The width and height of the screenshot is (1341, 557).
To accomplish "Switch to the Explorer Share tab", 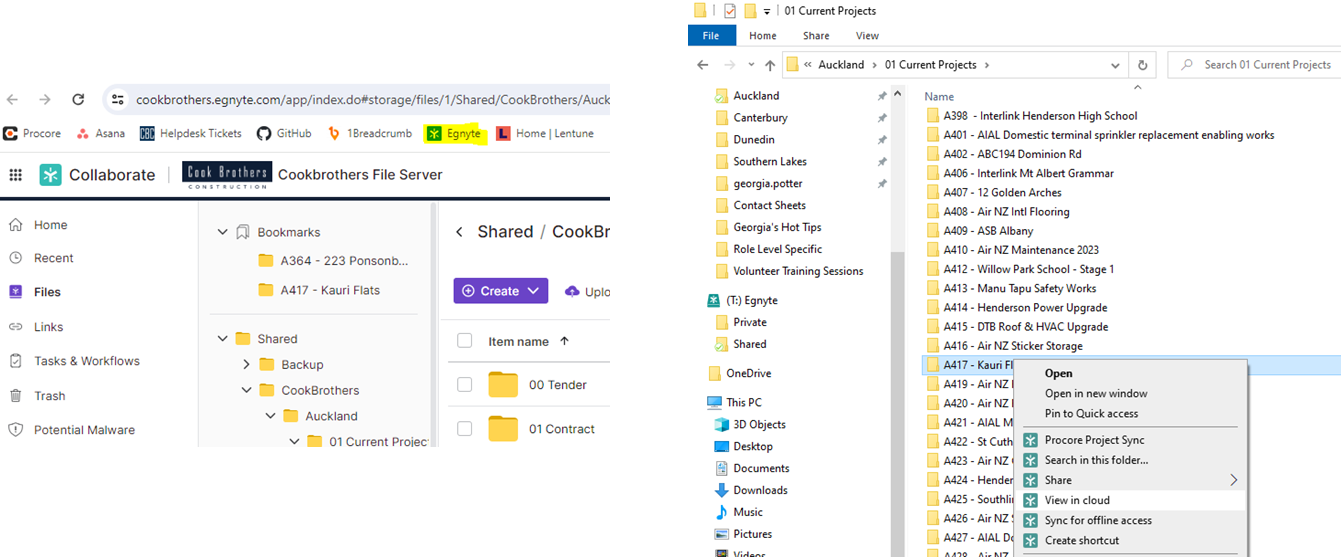I will [816, 36].
